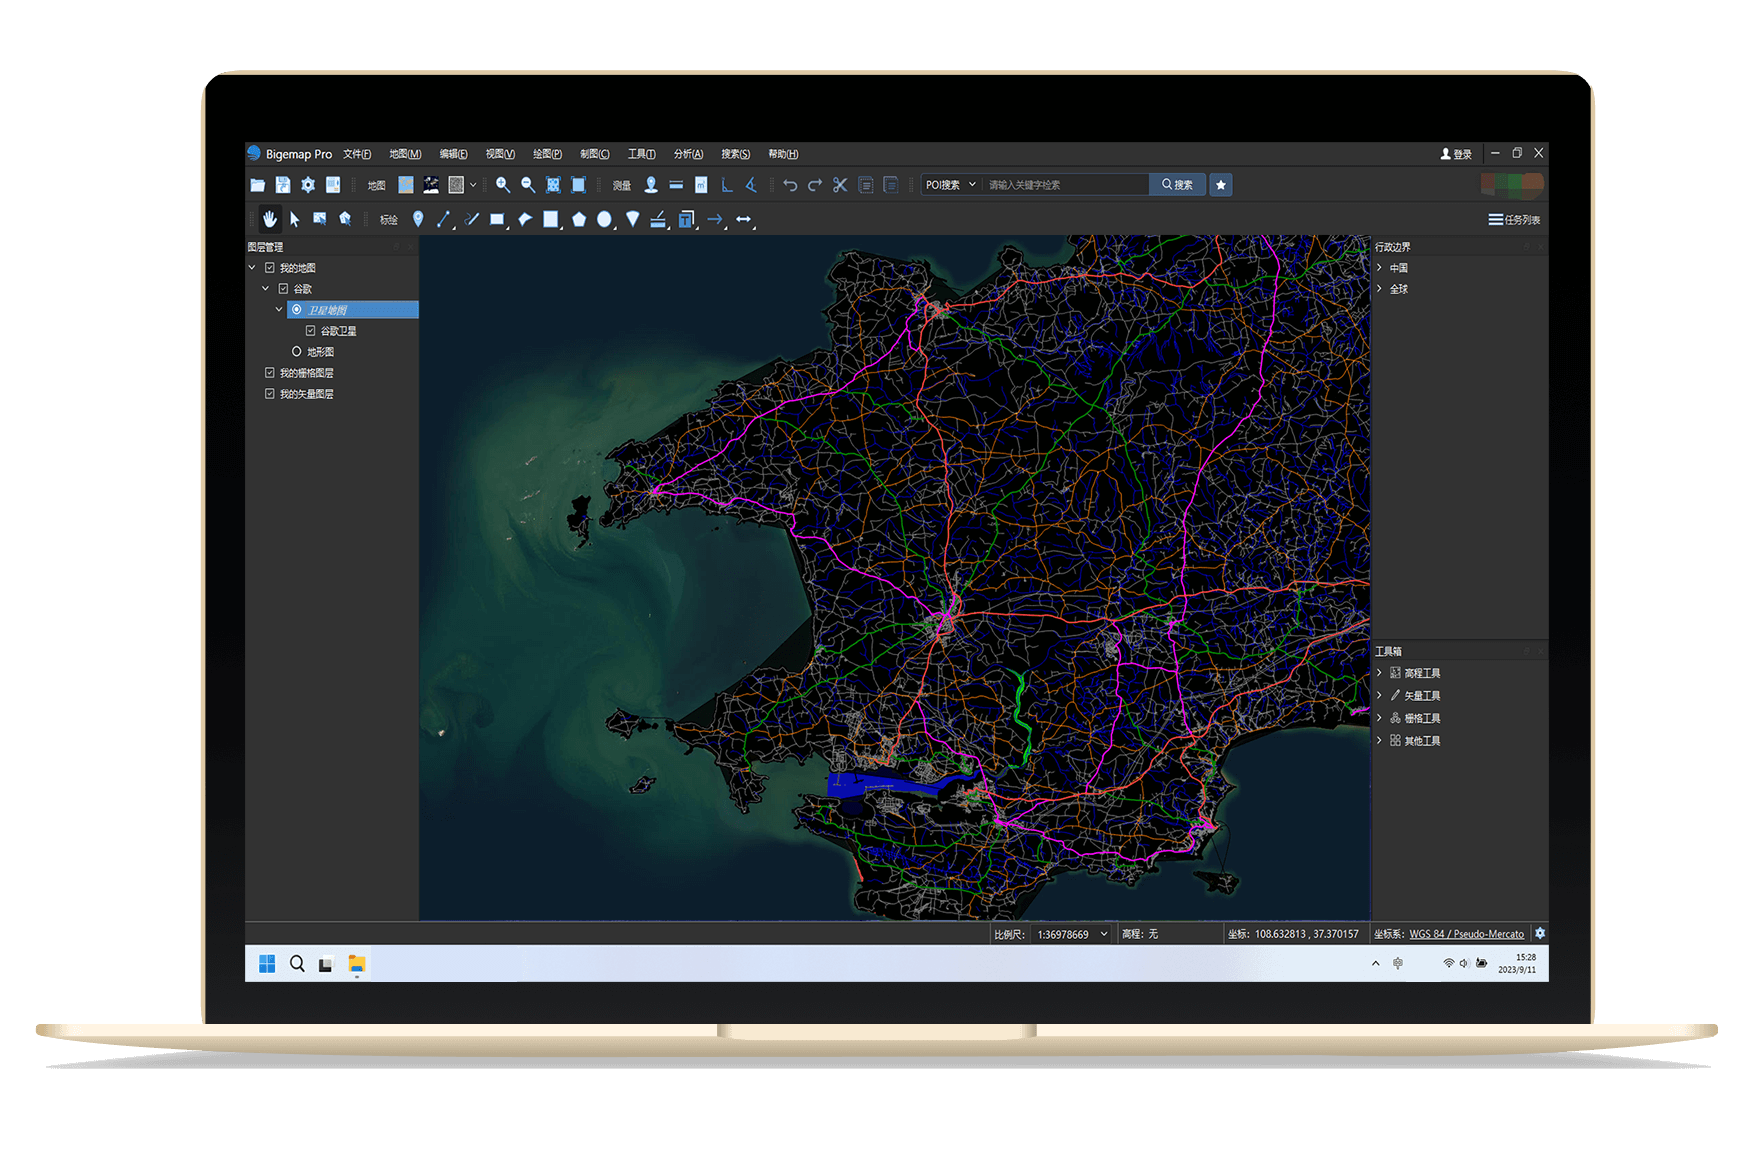Click the save file icon
The image size is (1755, 1170).
(283, 185)
